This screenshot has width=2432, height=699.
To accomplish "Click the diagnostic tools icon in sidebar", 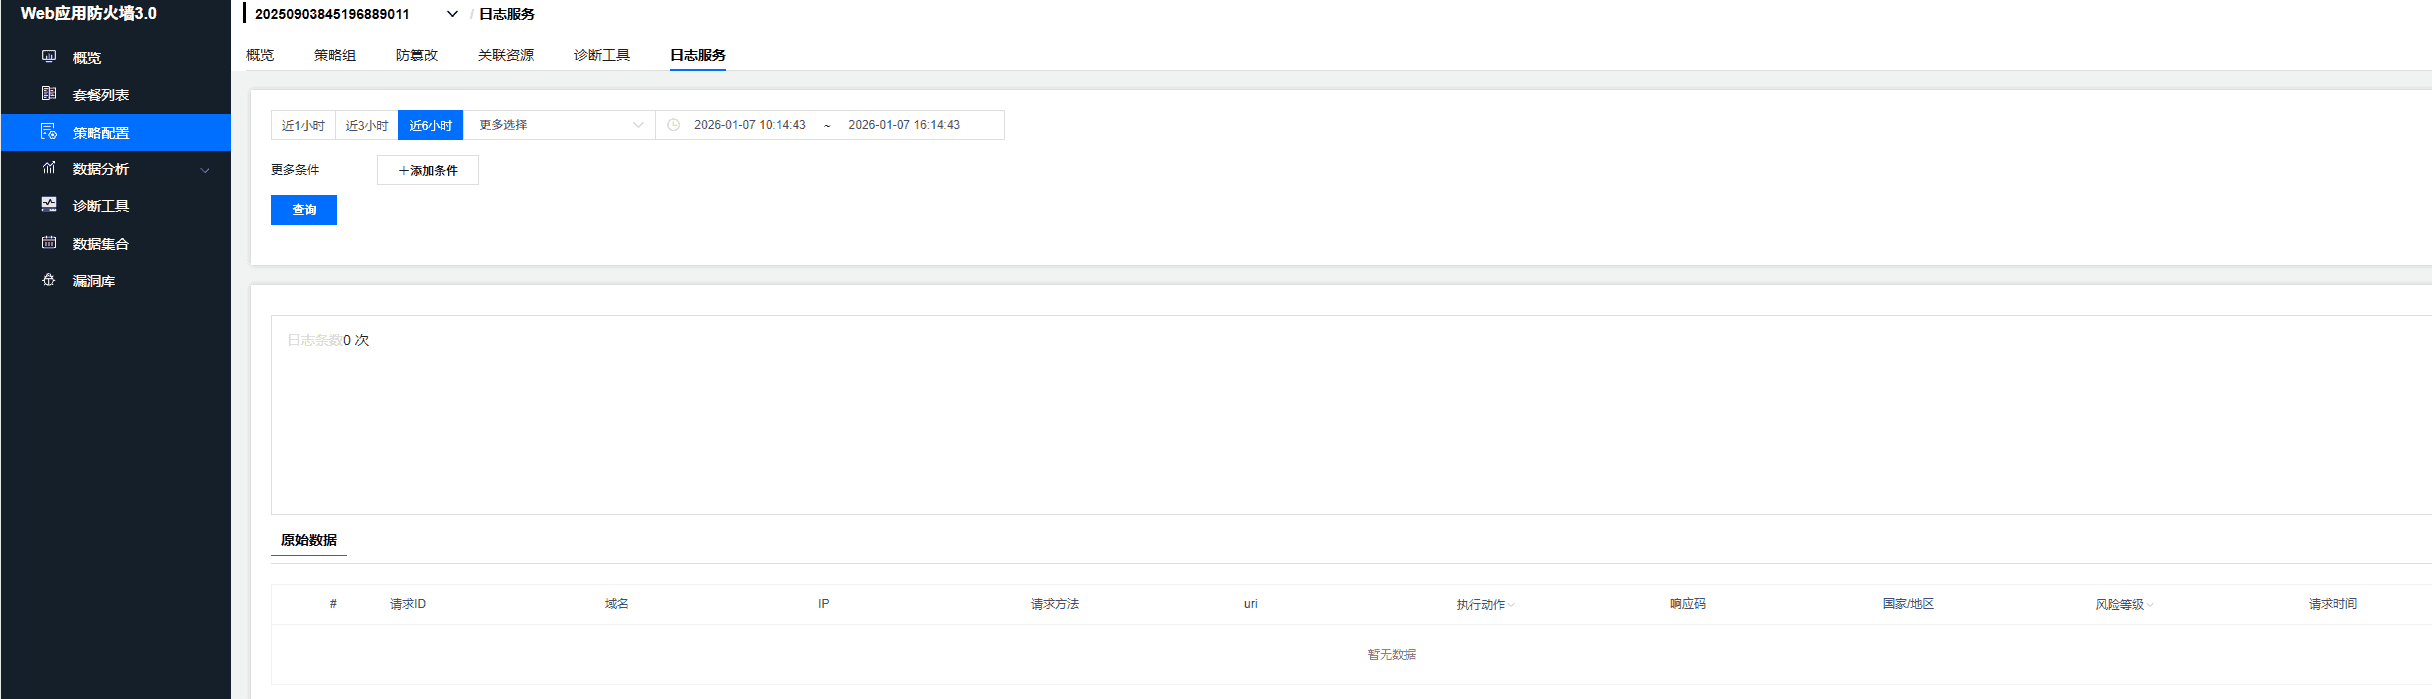I will tap(48, 205).
